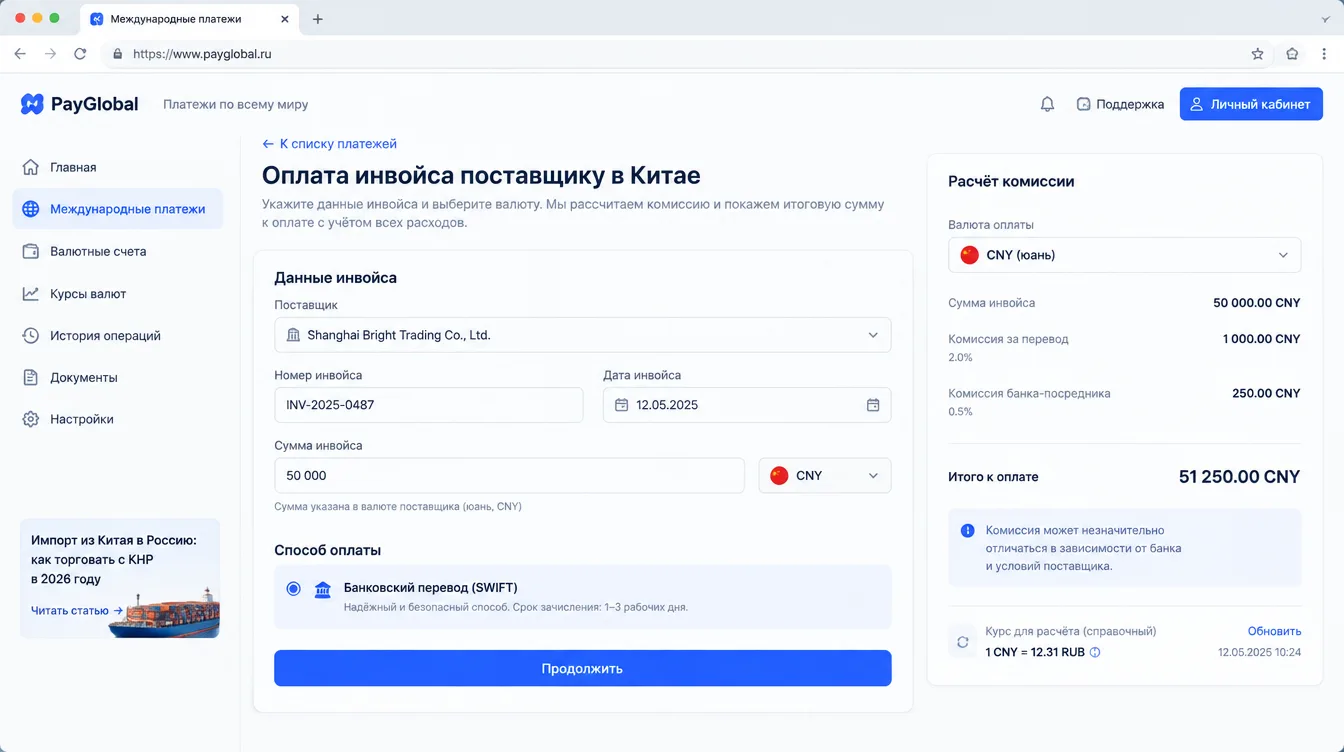Click the Сумма инвойса input field
Image resolution: width=1344 pixels, height=752 pixels.
tap(509, 476)
